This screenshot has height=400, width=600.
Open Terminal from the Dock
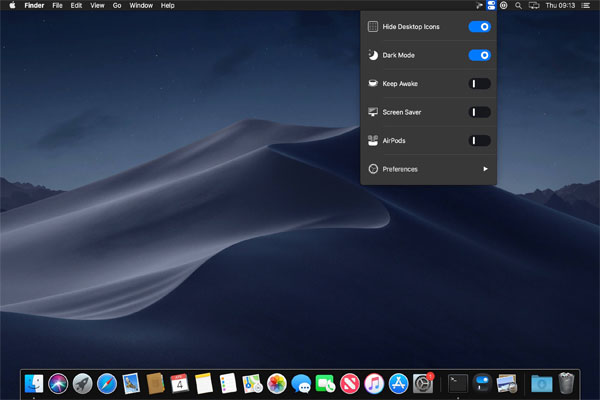456,382
